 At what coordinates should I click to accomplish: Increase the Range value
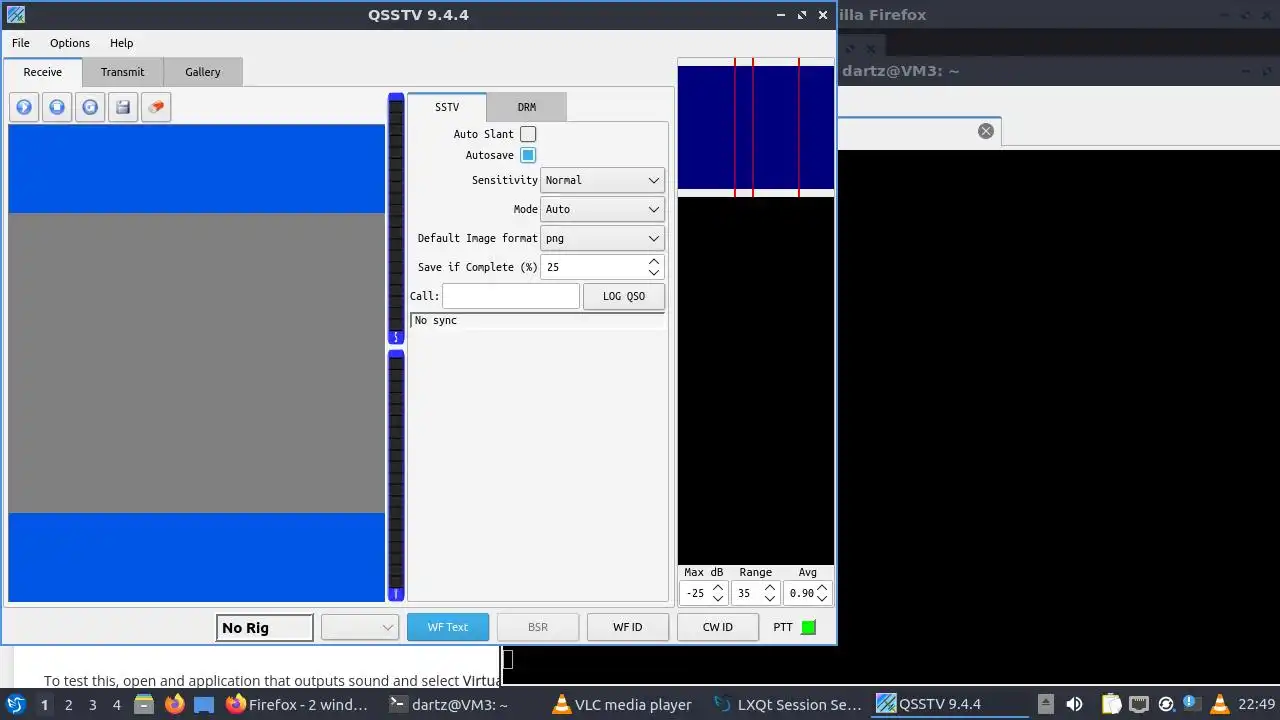770,587
